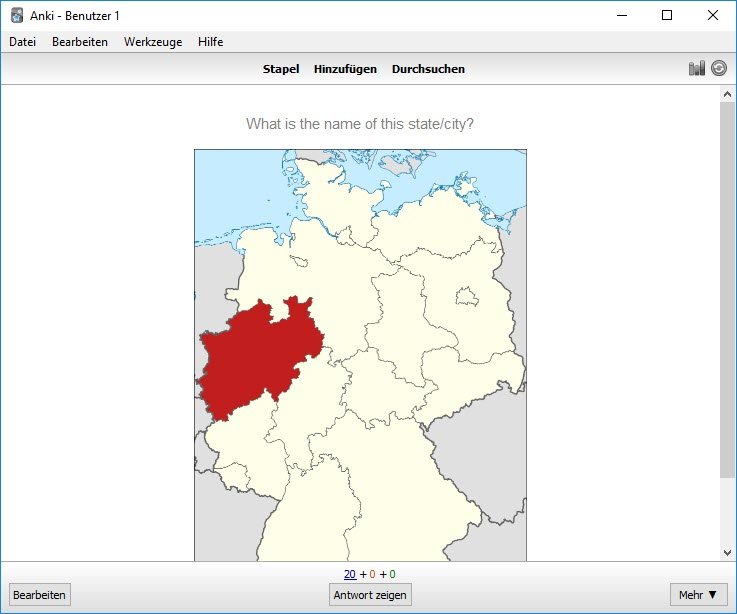The image size is (737, 614).
Task: Minimize the Anki window
Action: 622,16
